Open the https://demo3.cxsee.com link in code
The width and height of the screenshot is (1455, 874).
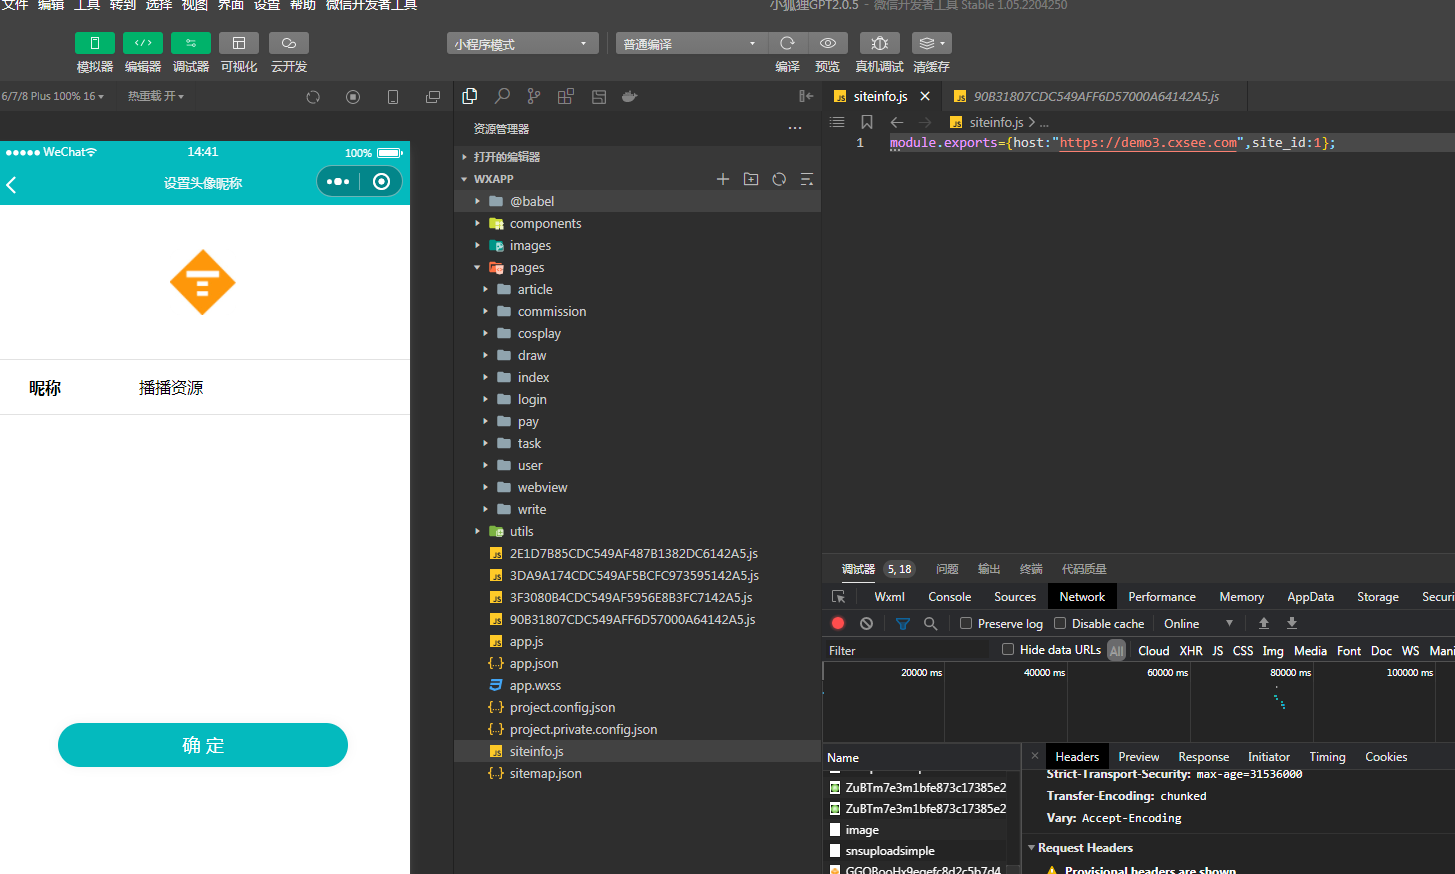tap(1148, 143)
